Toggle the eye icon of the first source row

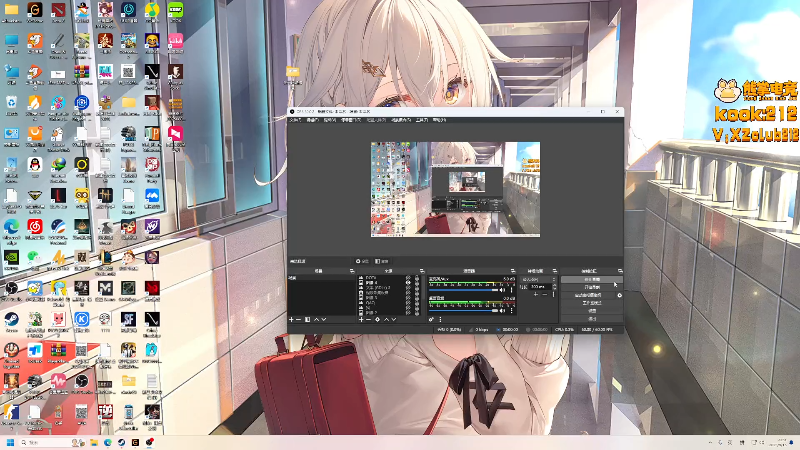click(408, 278)
